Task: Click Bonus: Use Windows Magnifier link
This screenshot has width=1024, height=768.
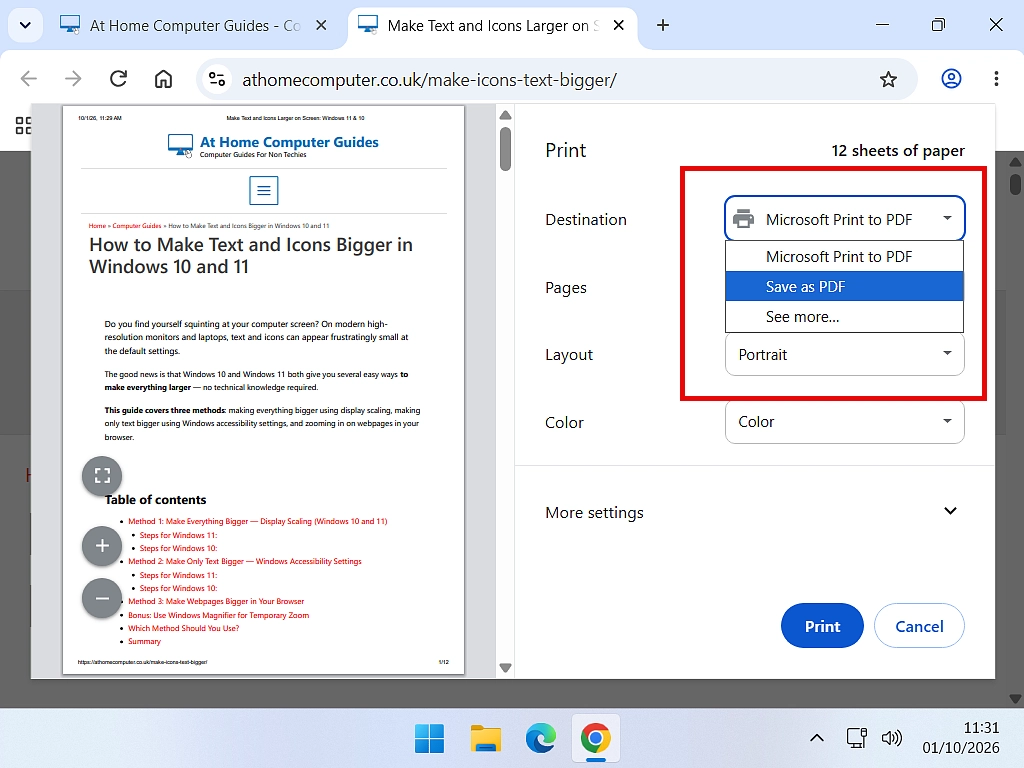Action: [218, 615]
